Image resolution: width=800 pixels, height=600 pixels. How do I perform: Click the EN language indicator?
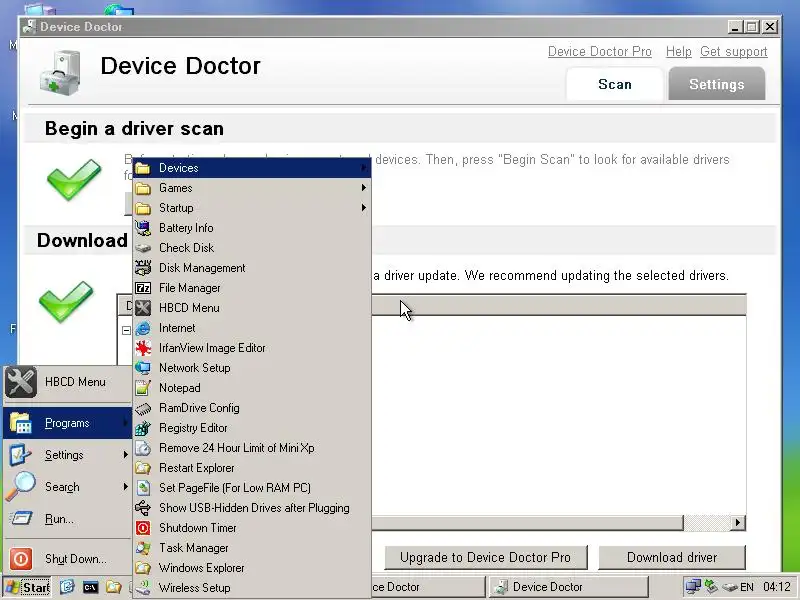point(746,587)
